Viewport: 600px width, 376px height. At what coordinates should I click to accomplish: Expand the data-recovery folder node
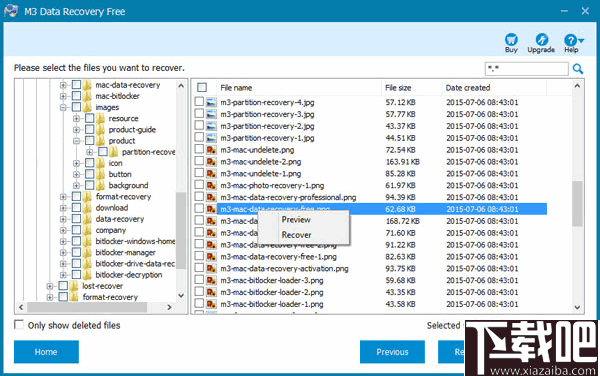pos(63,219)
